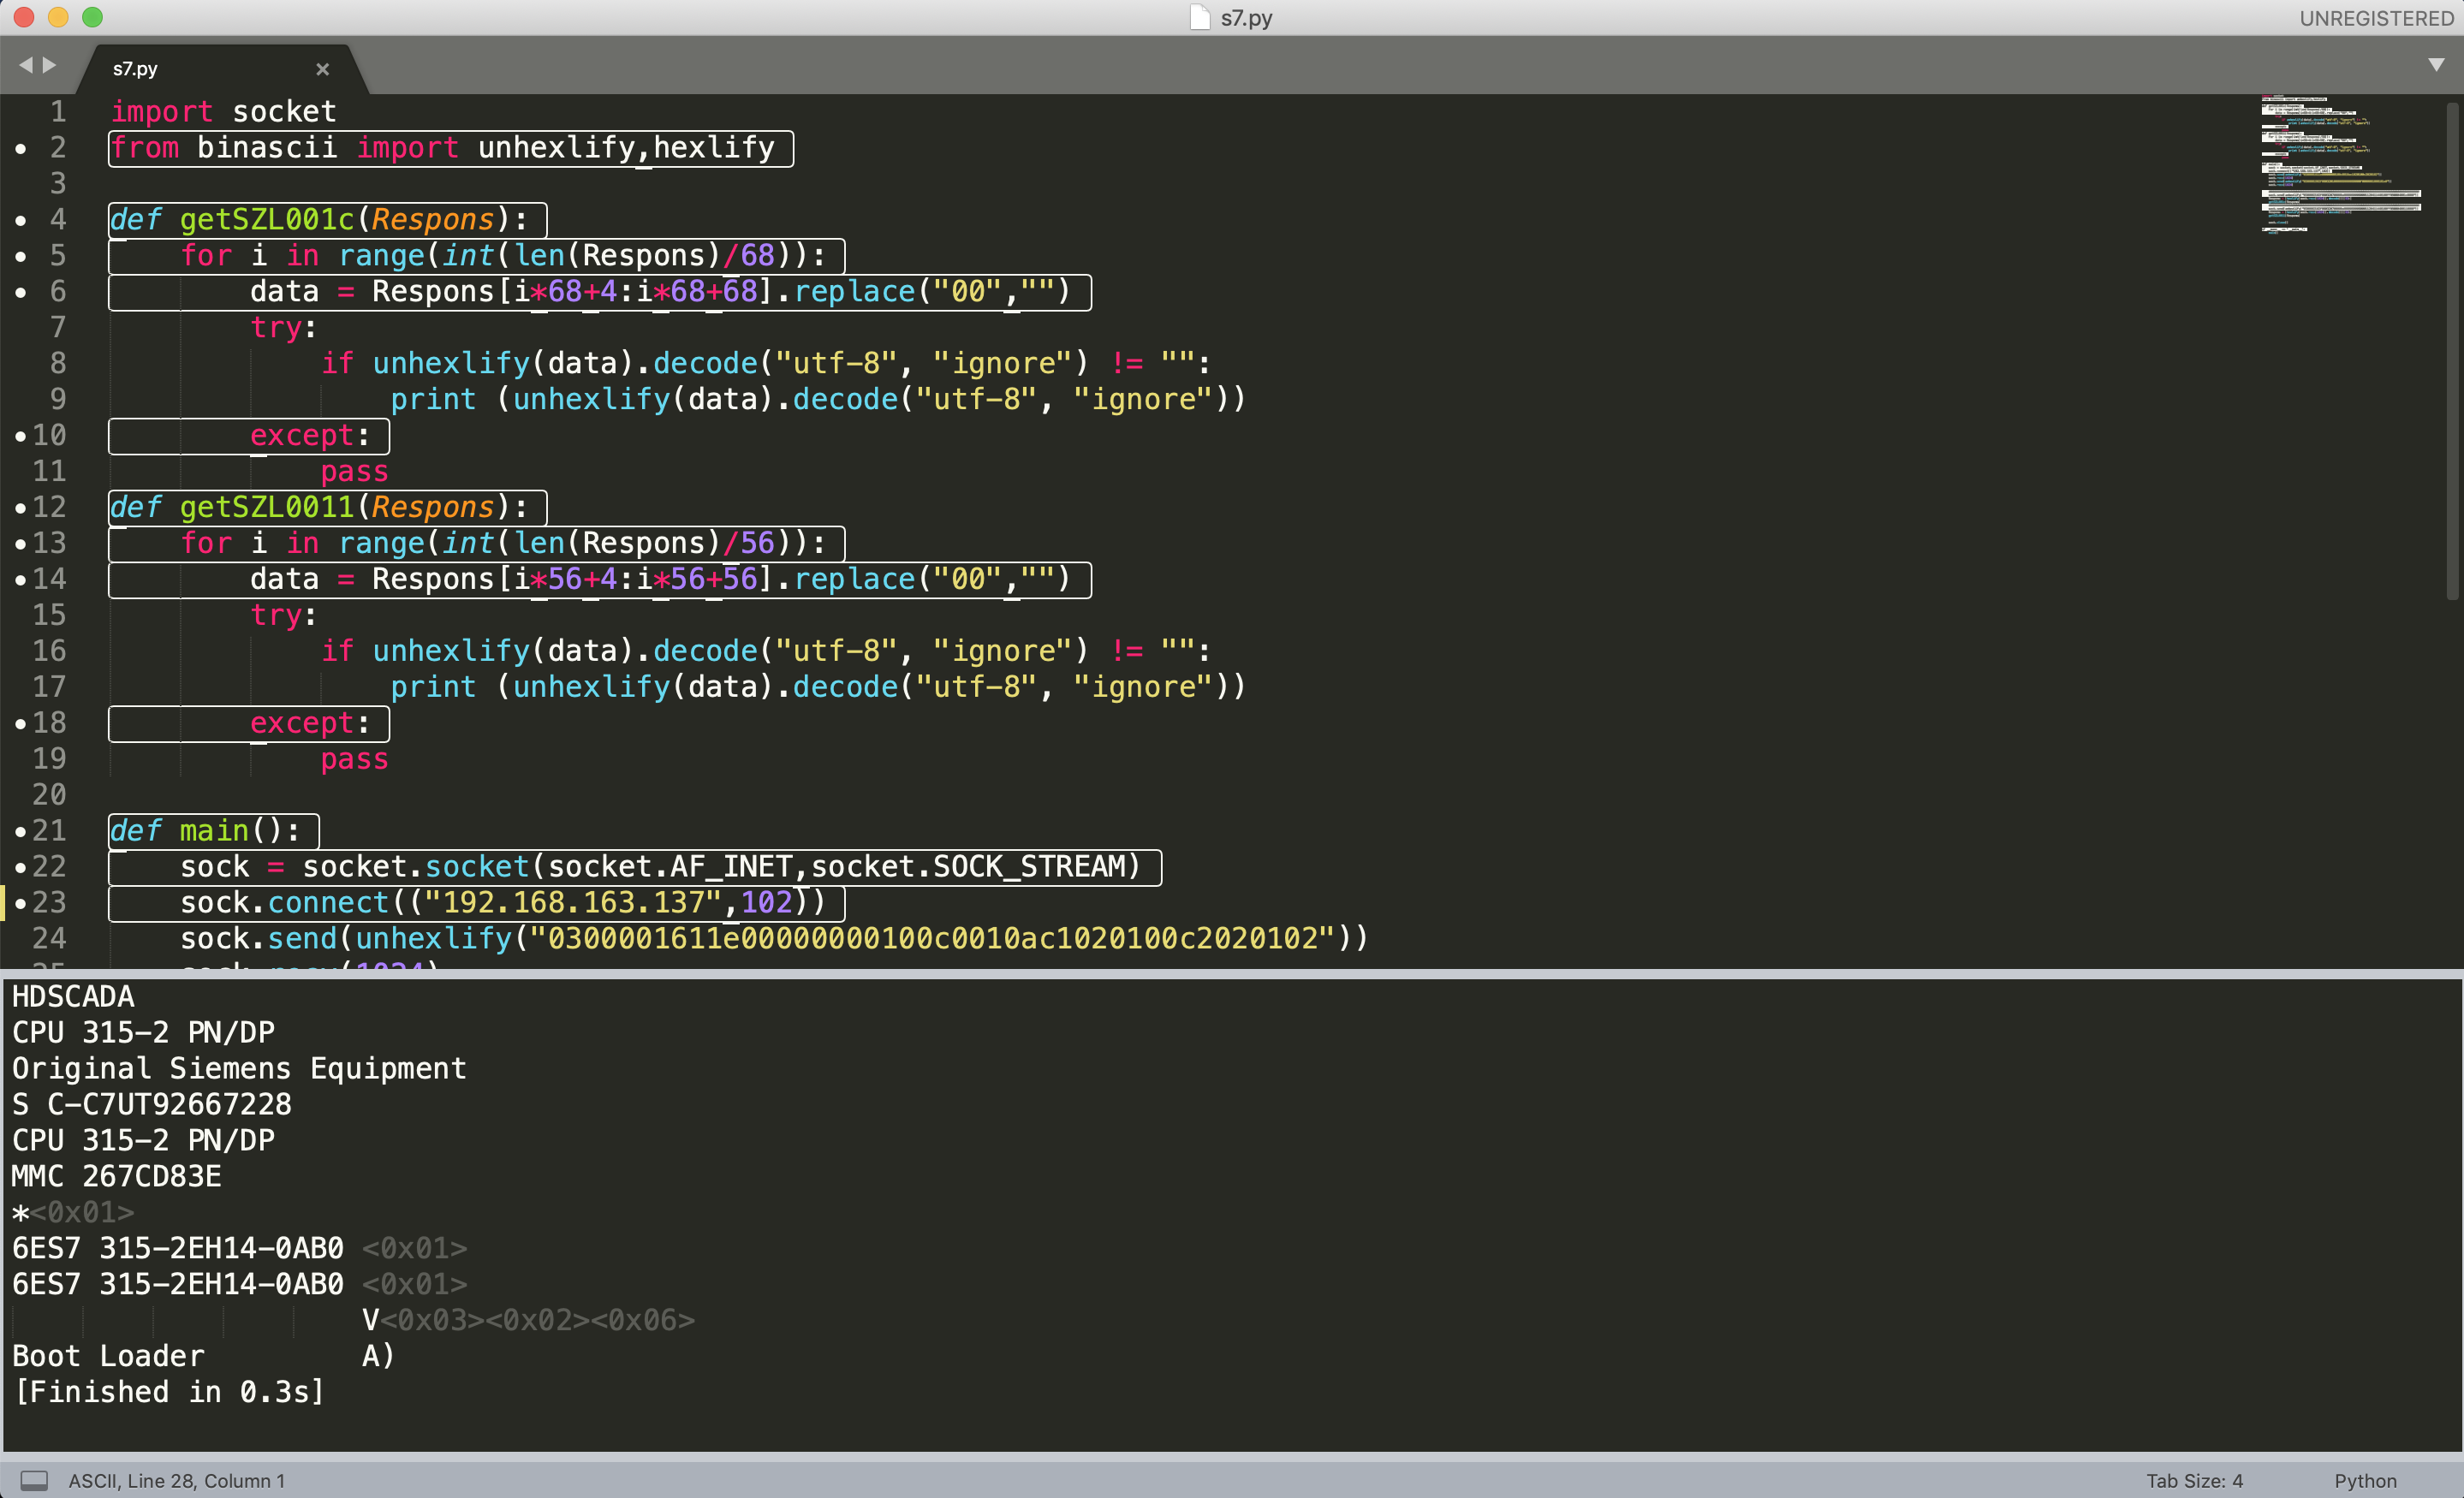Viewport: 2464px width, 1498px height.
Task: Click the IP address string 192.168.163.137
Action: pos(574,903)
